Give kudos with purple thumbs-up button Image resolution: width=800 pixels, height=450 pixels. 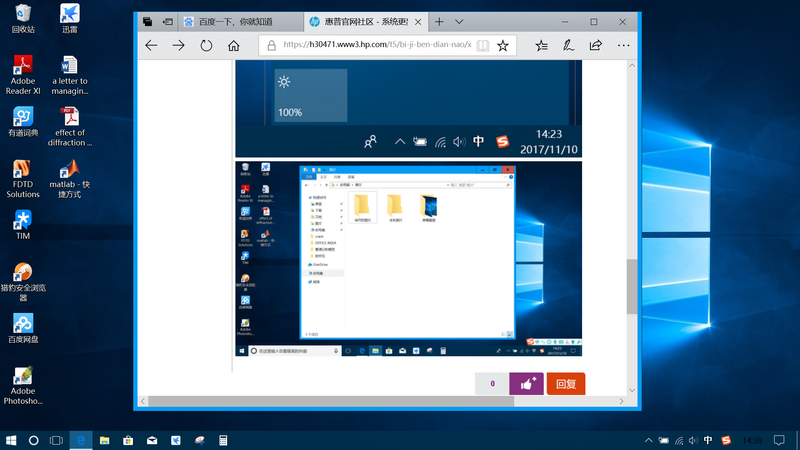coord(526,383)
